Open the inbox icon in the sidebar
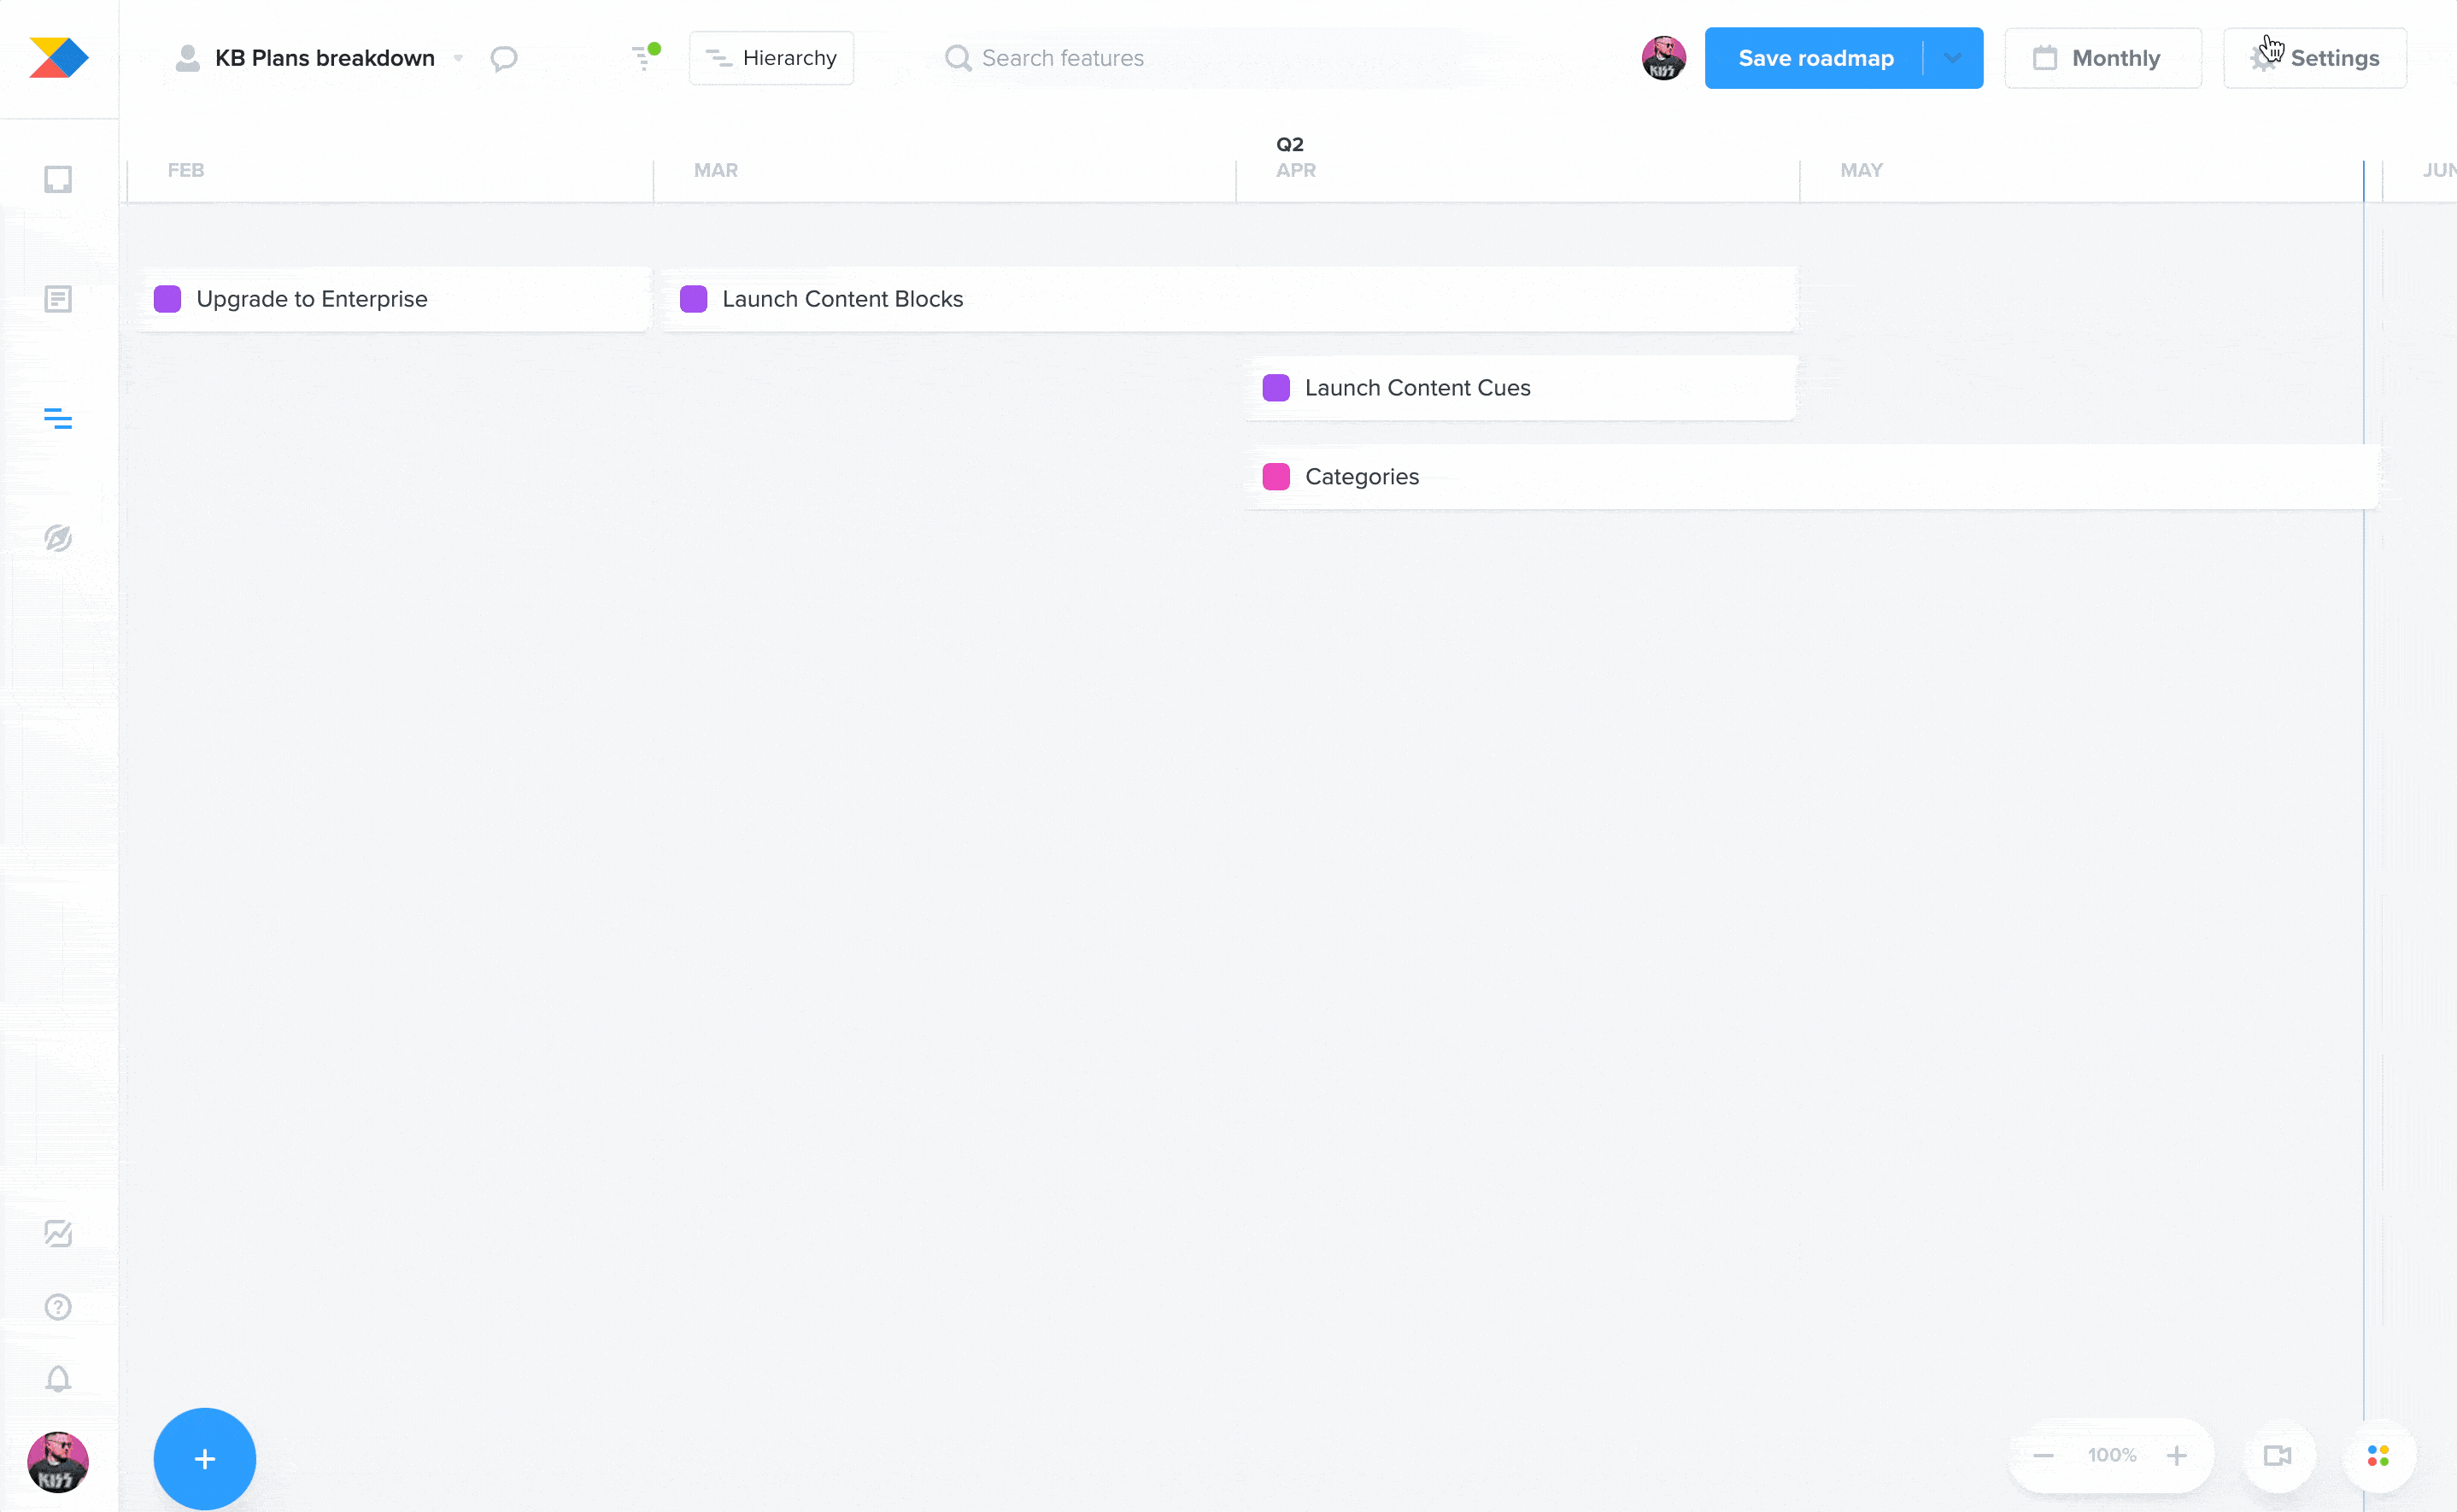2457x1512 pixels. [58, 179]
